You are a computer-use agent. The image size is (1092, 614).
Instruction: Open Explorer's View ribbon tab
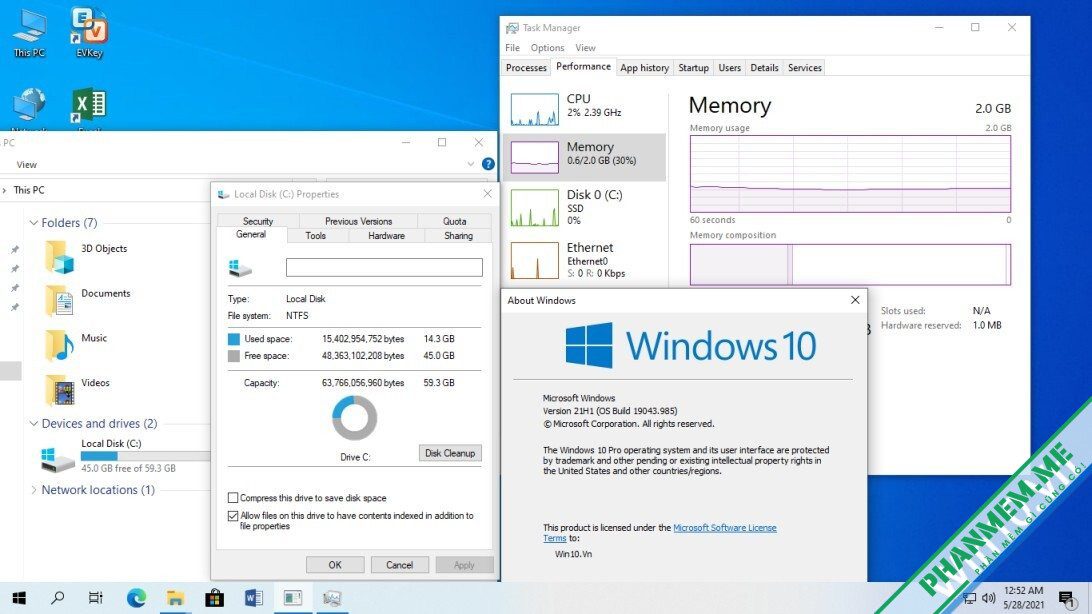pos(26,164)
